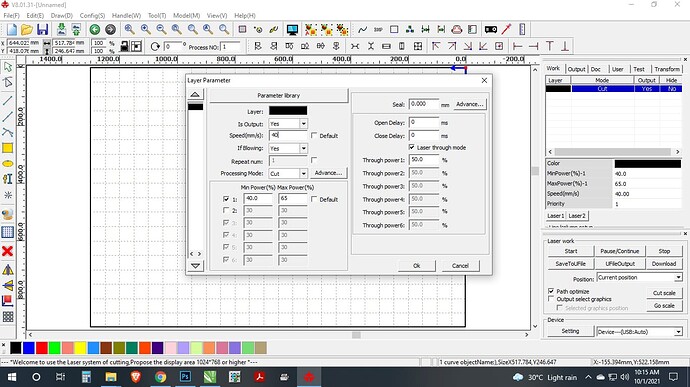Open the red laser app in taskbar

[309, 377]
